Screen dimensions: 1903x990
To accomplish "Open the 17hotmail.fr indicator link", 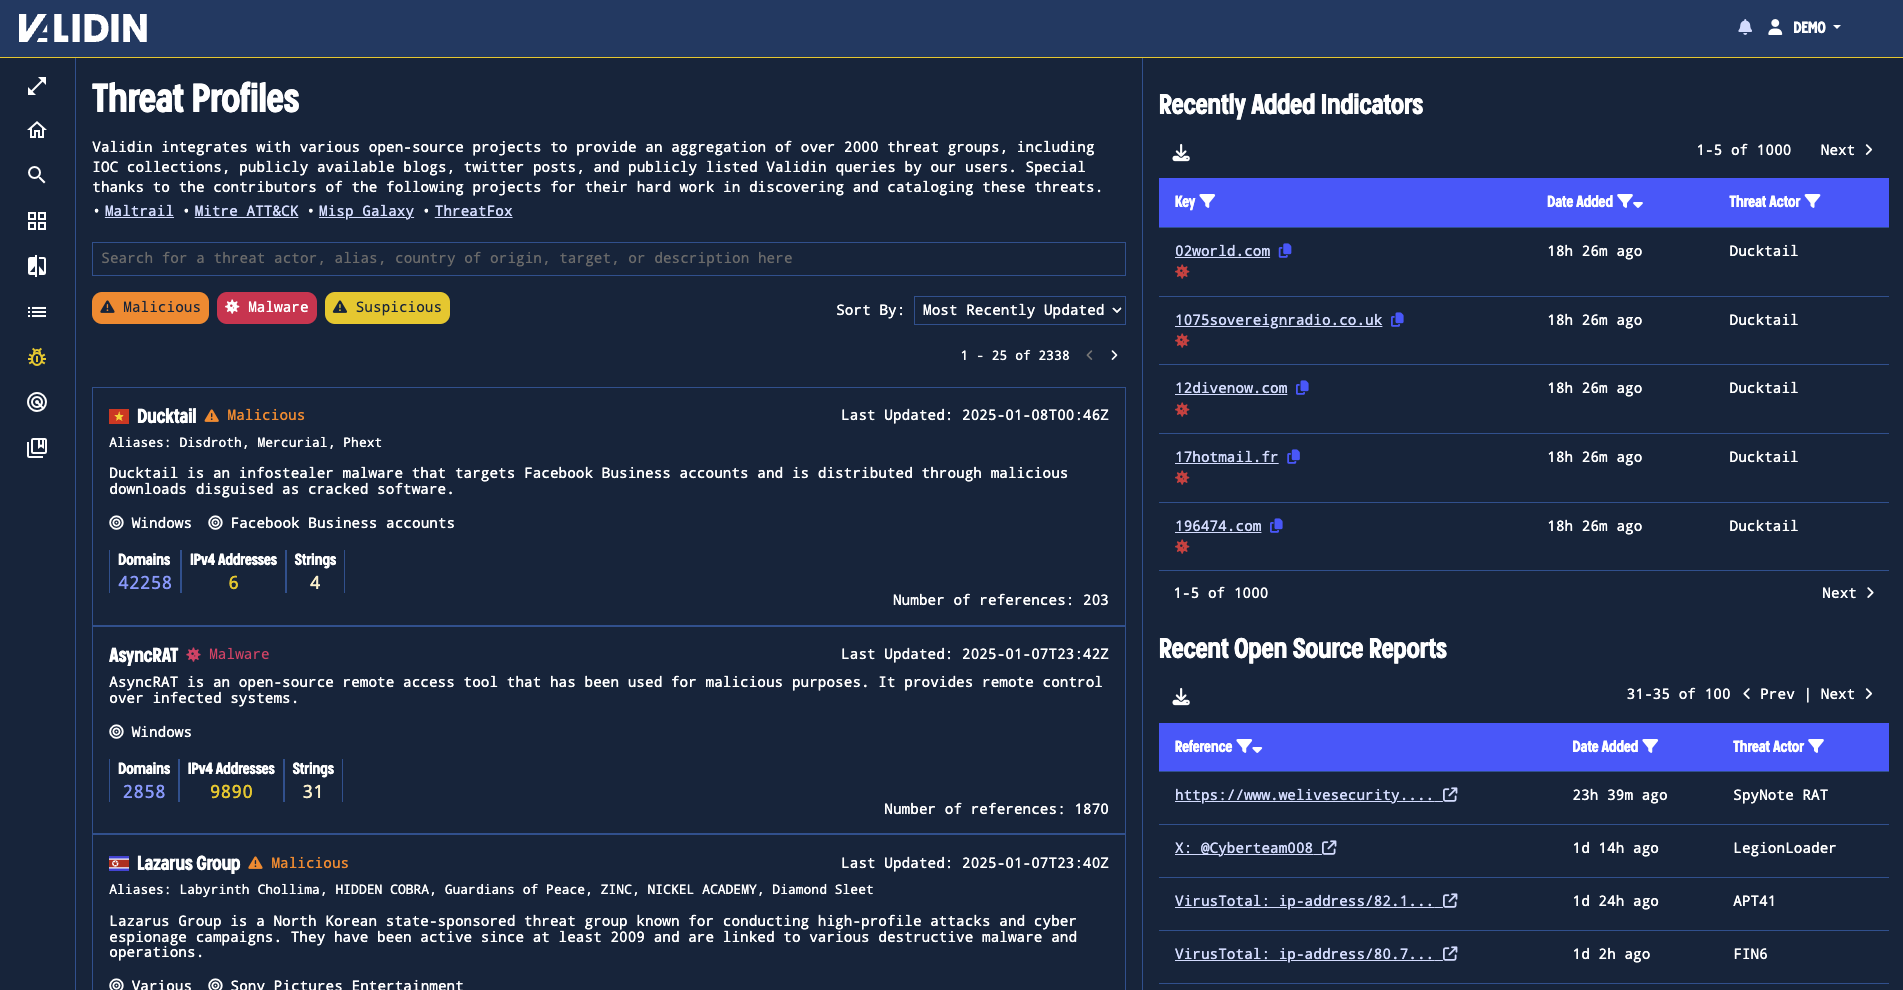I will (x=1226, y=457).
